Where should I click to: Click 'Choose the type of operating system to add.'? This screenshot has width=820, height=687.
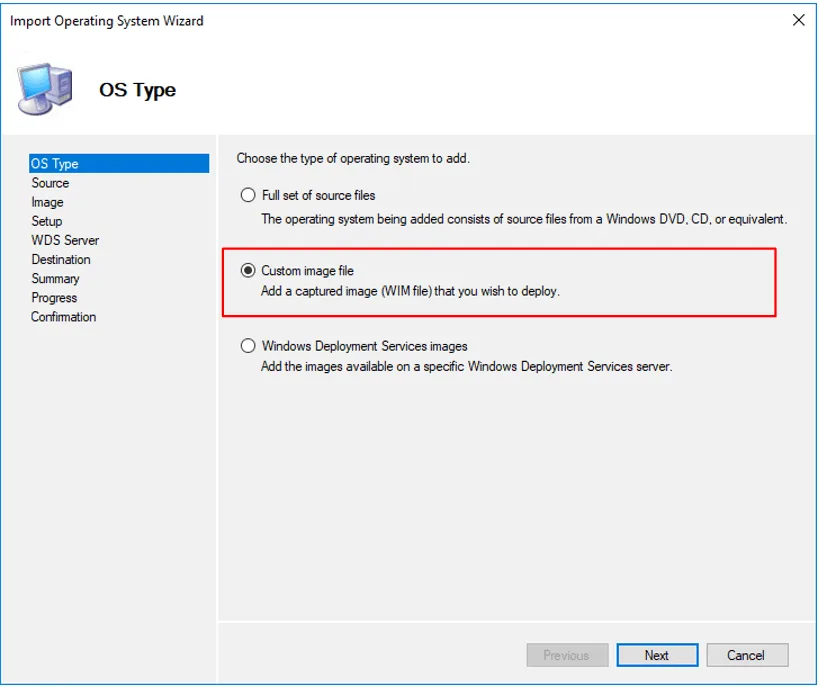pyautogui.click(x=353, y=158)
